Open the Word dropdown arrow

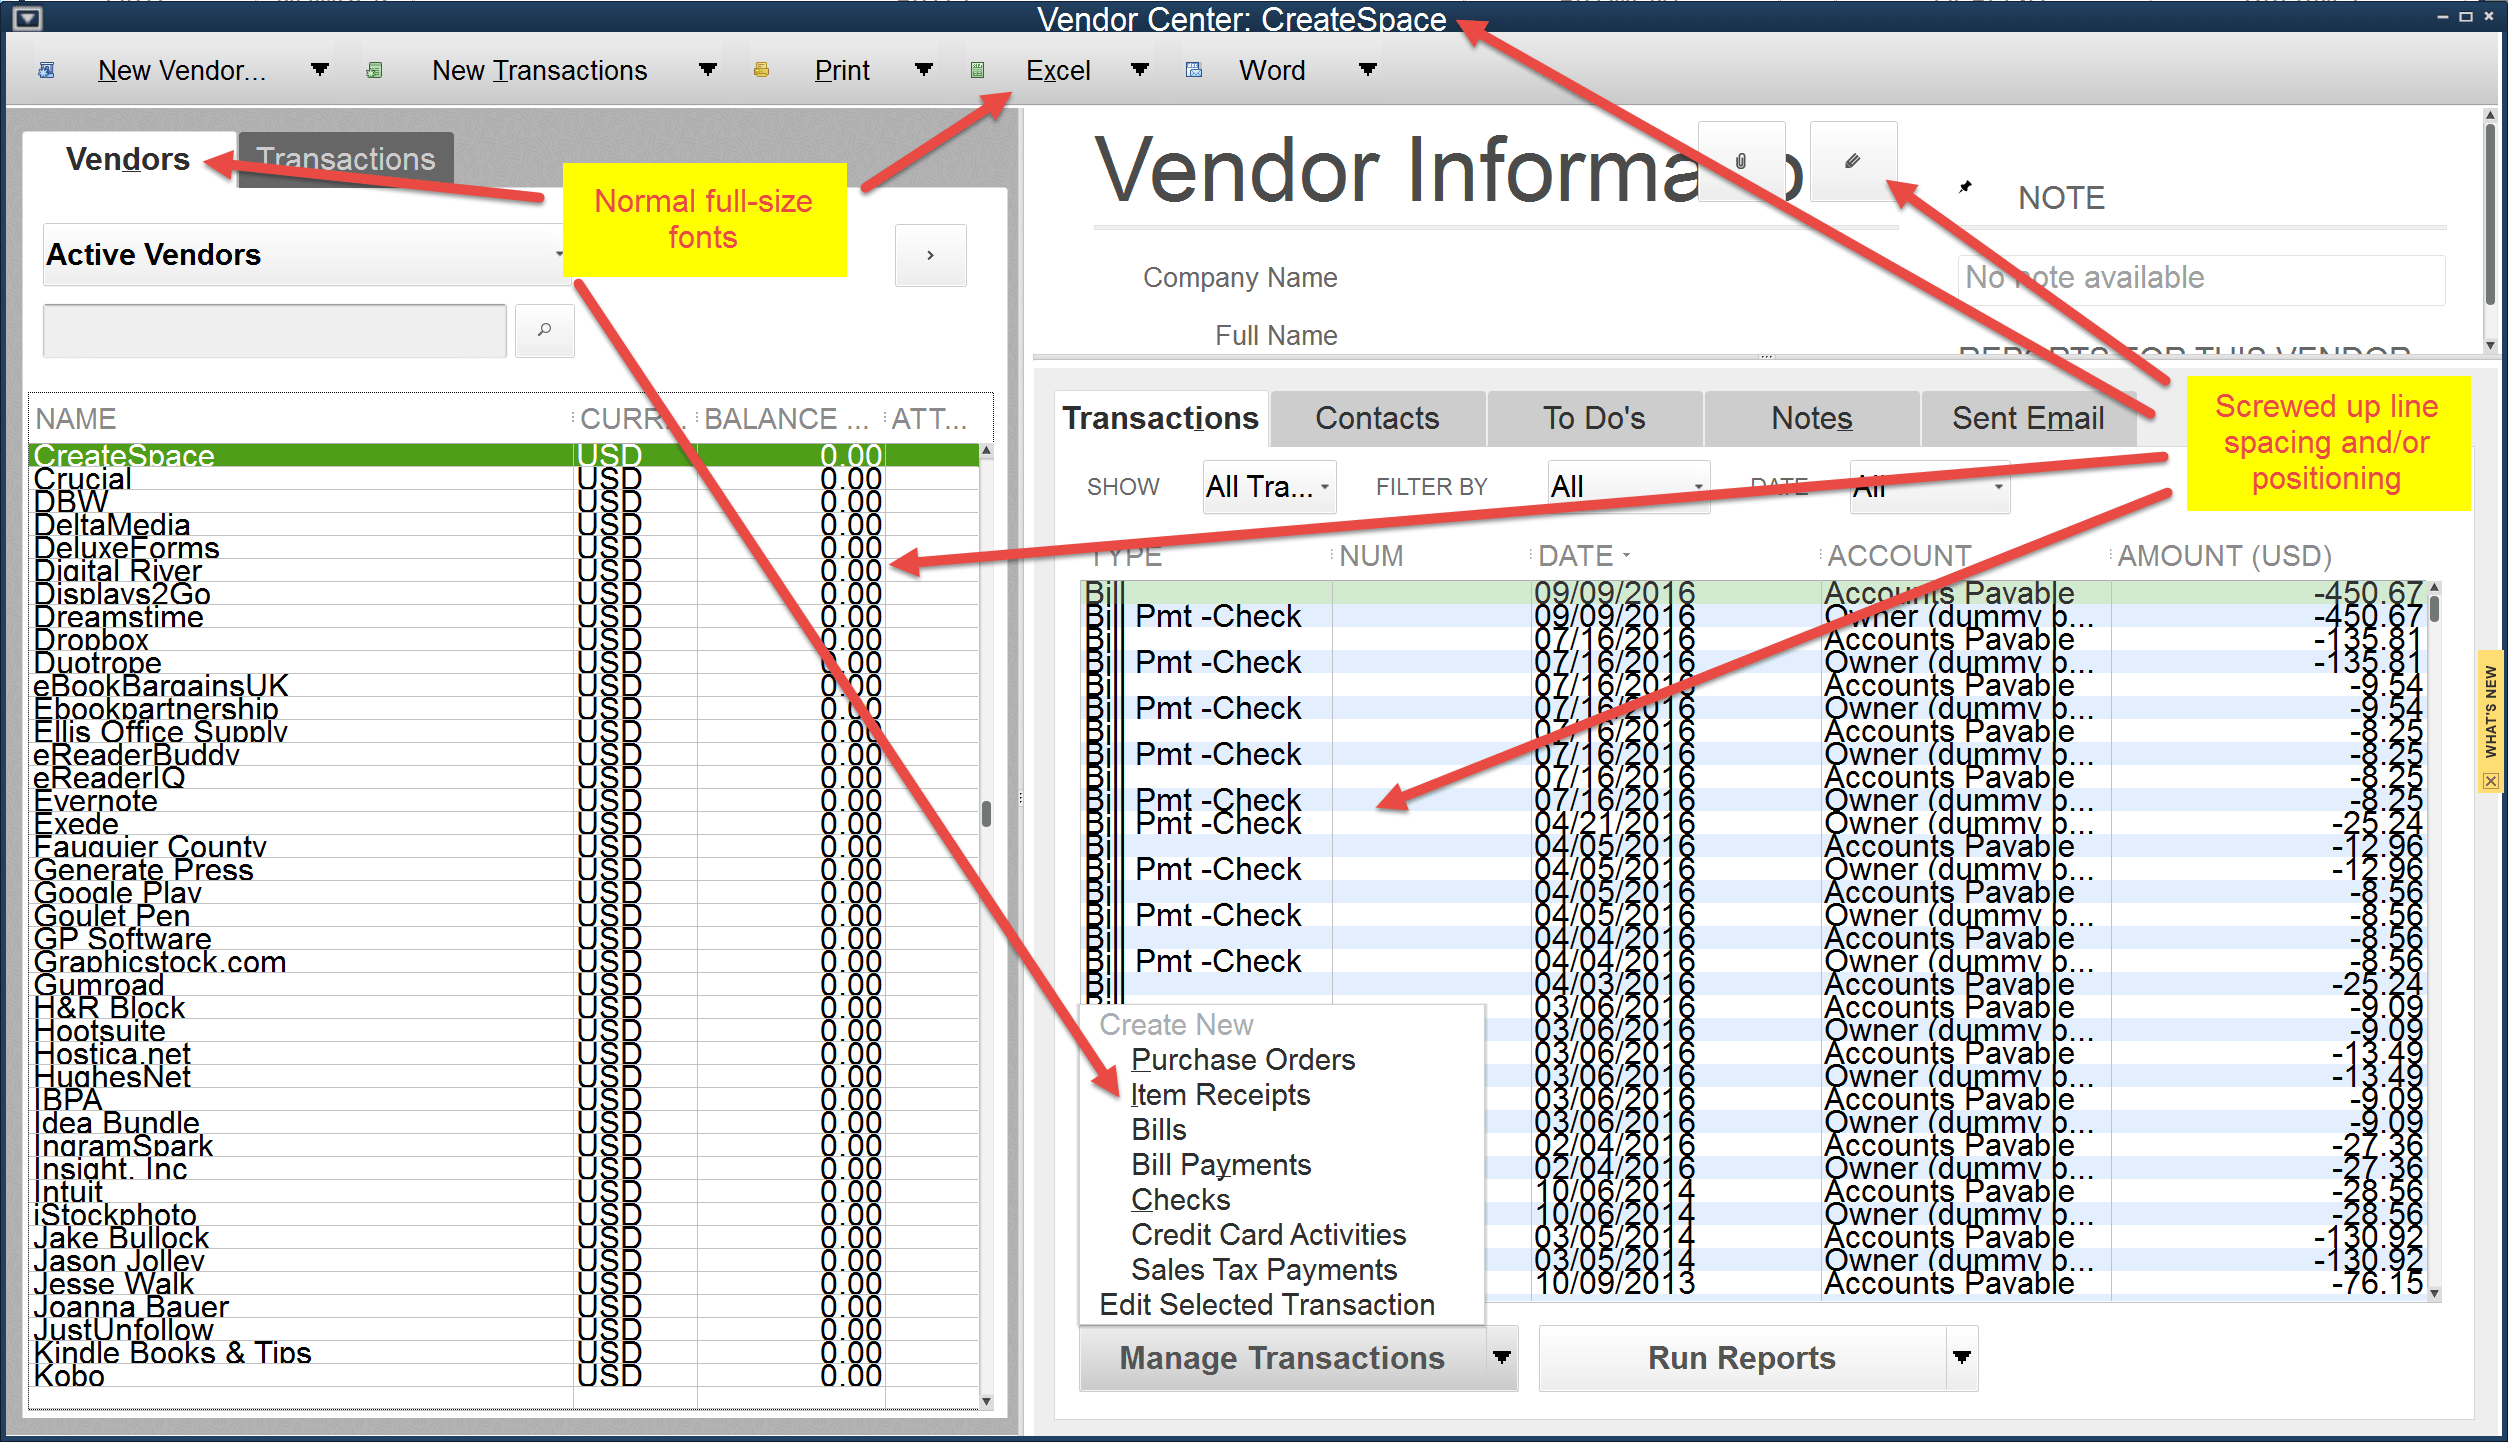1367,70
